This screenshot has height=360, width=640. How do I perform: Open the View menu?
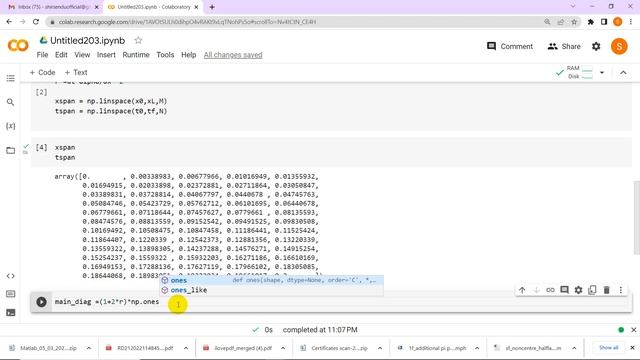82,55
